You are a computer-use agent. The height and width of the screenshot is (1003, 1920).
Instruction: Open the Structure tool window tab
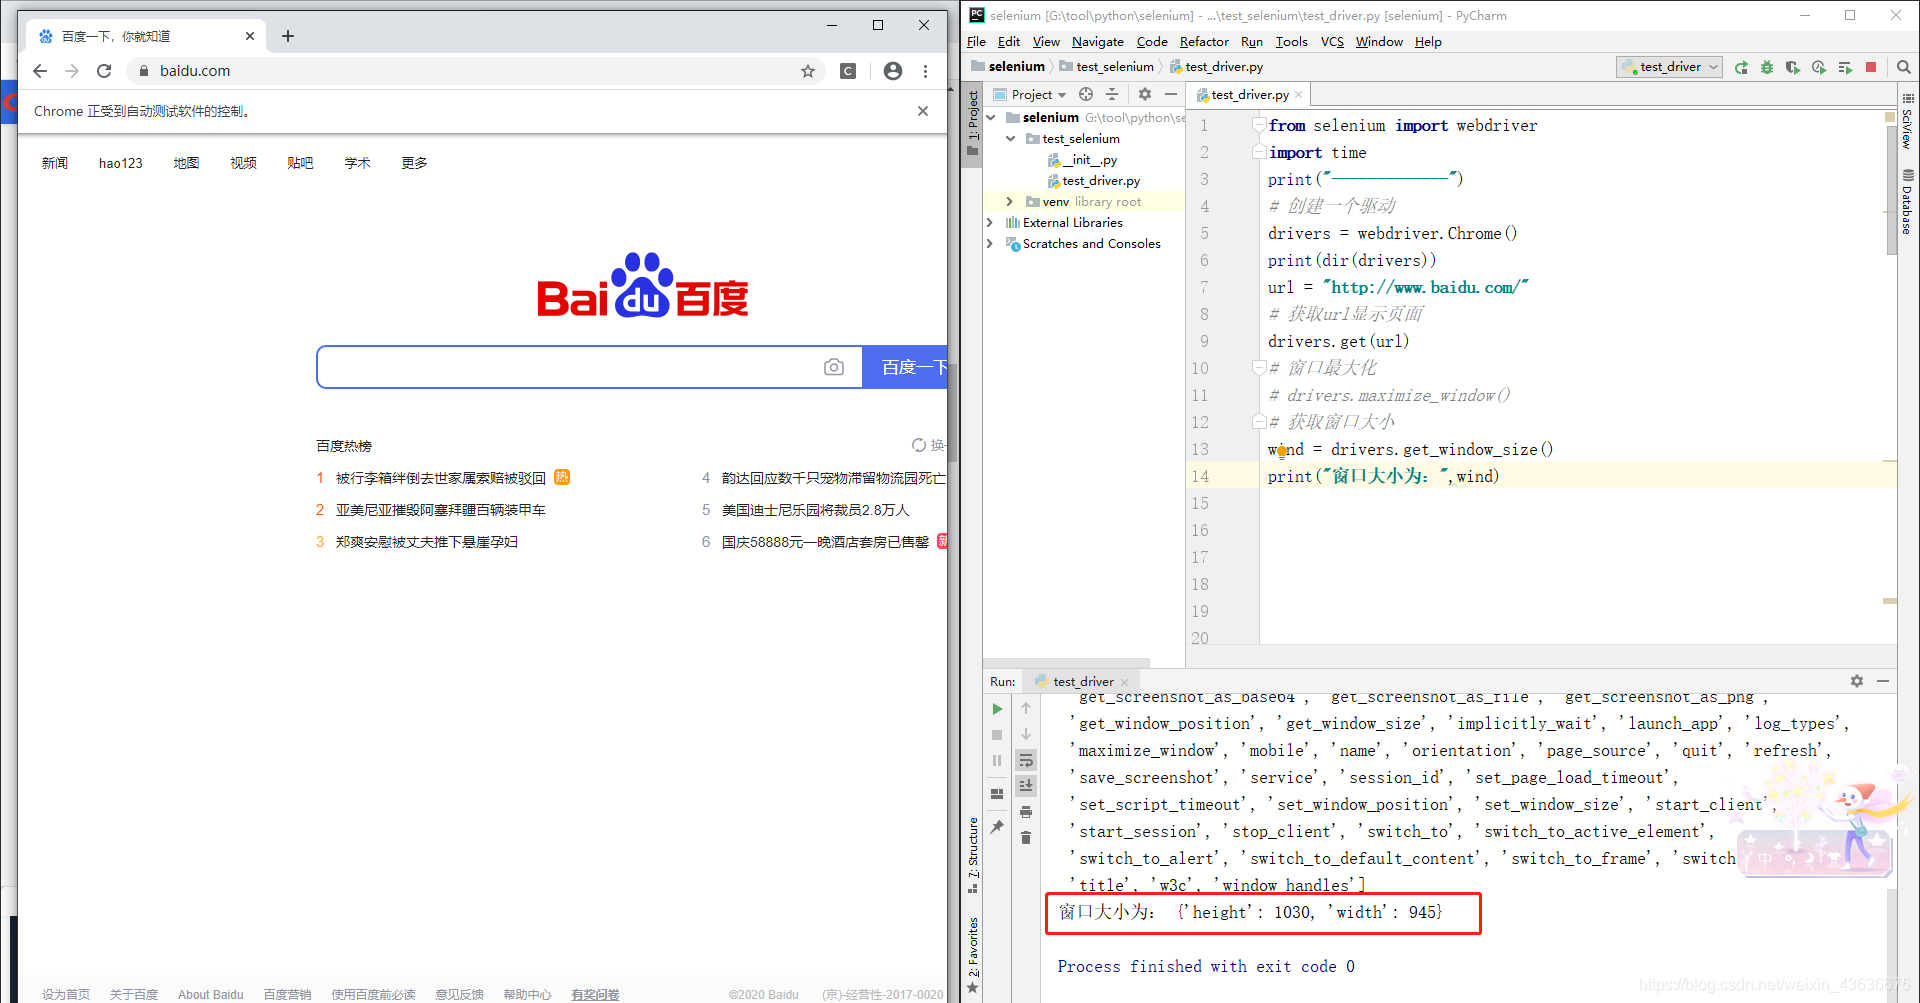click(973, 855)
